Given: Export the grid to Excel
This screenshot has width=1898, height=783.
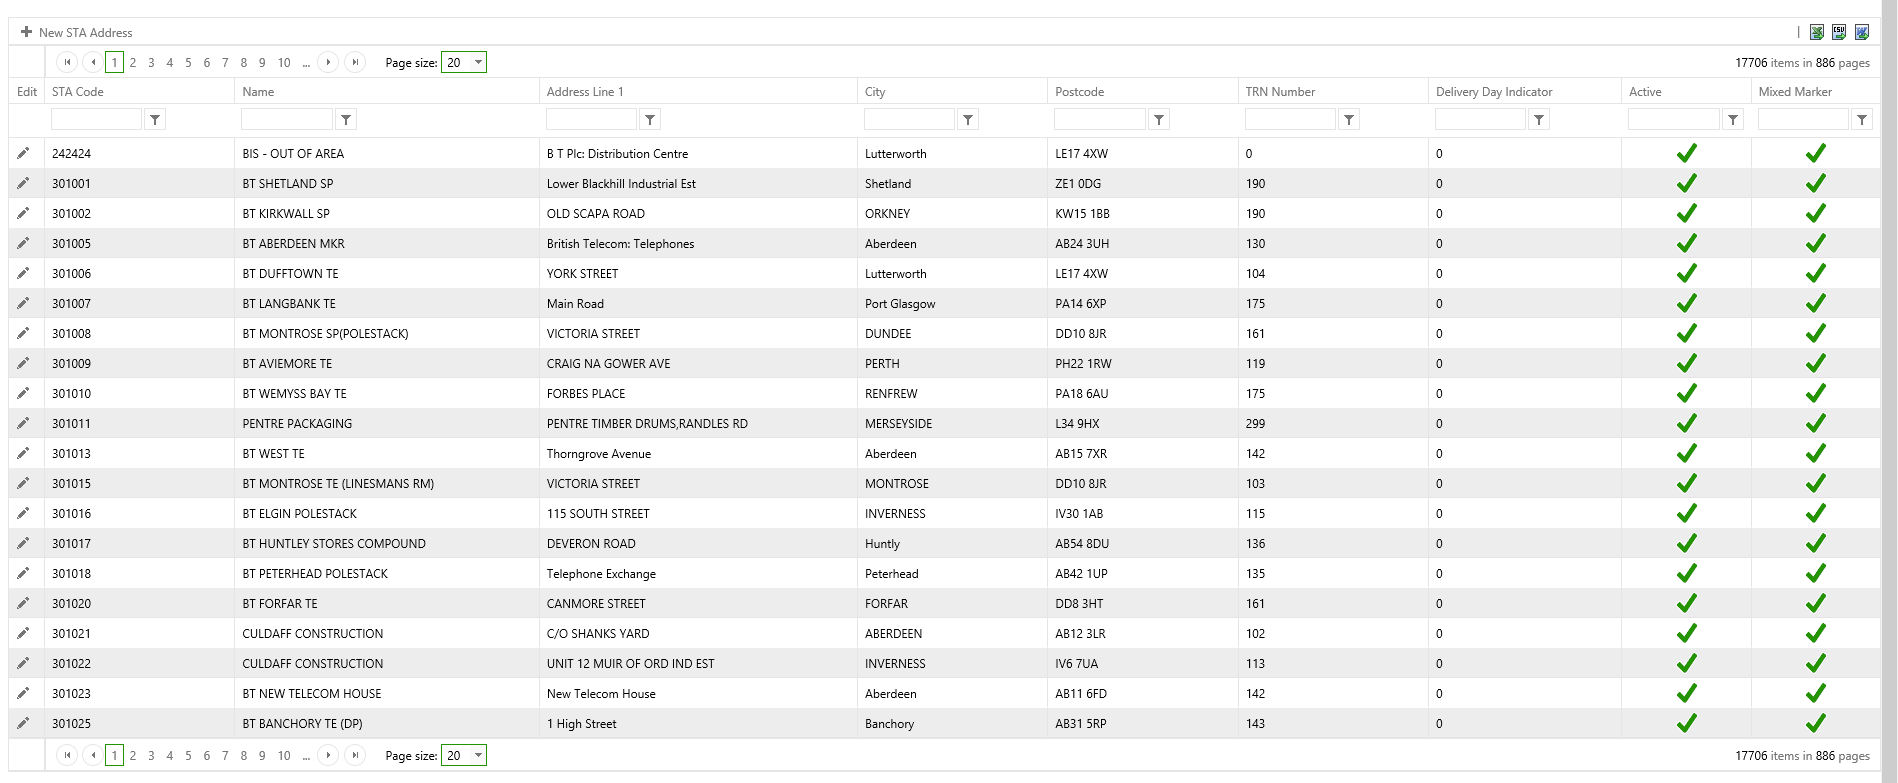Looking at the screenshot, I should tap(1817, 33).
